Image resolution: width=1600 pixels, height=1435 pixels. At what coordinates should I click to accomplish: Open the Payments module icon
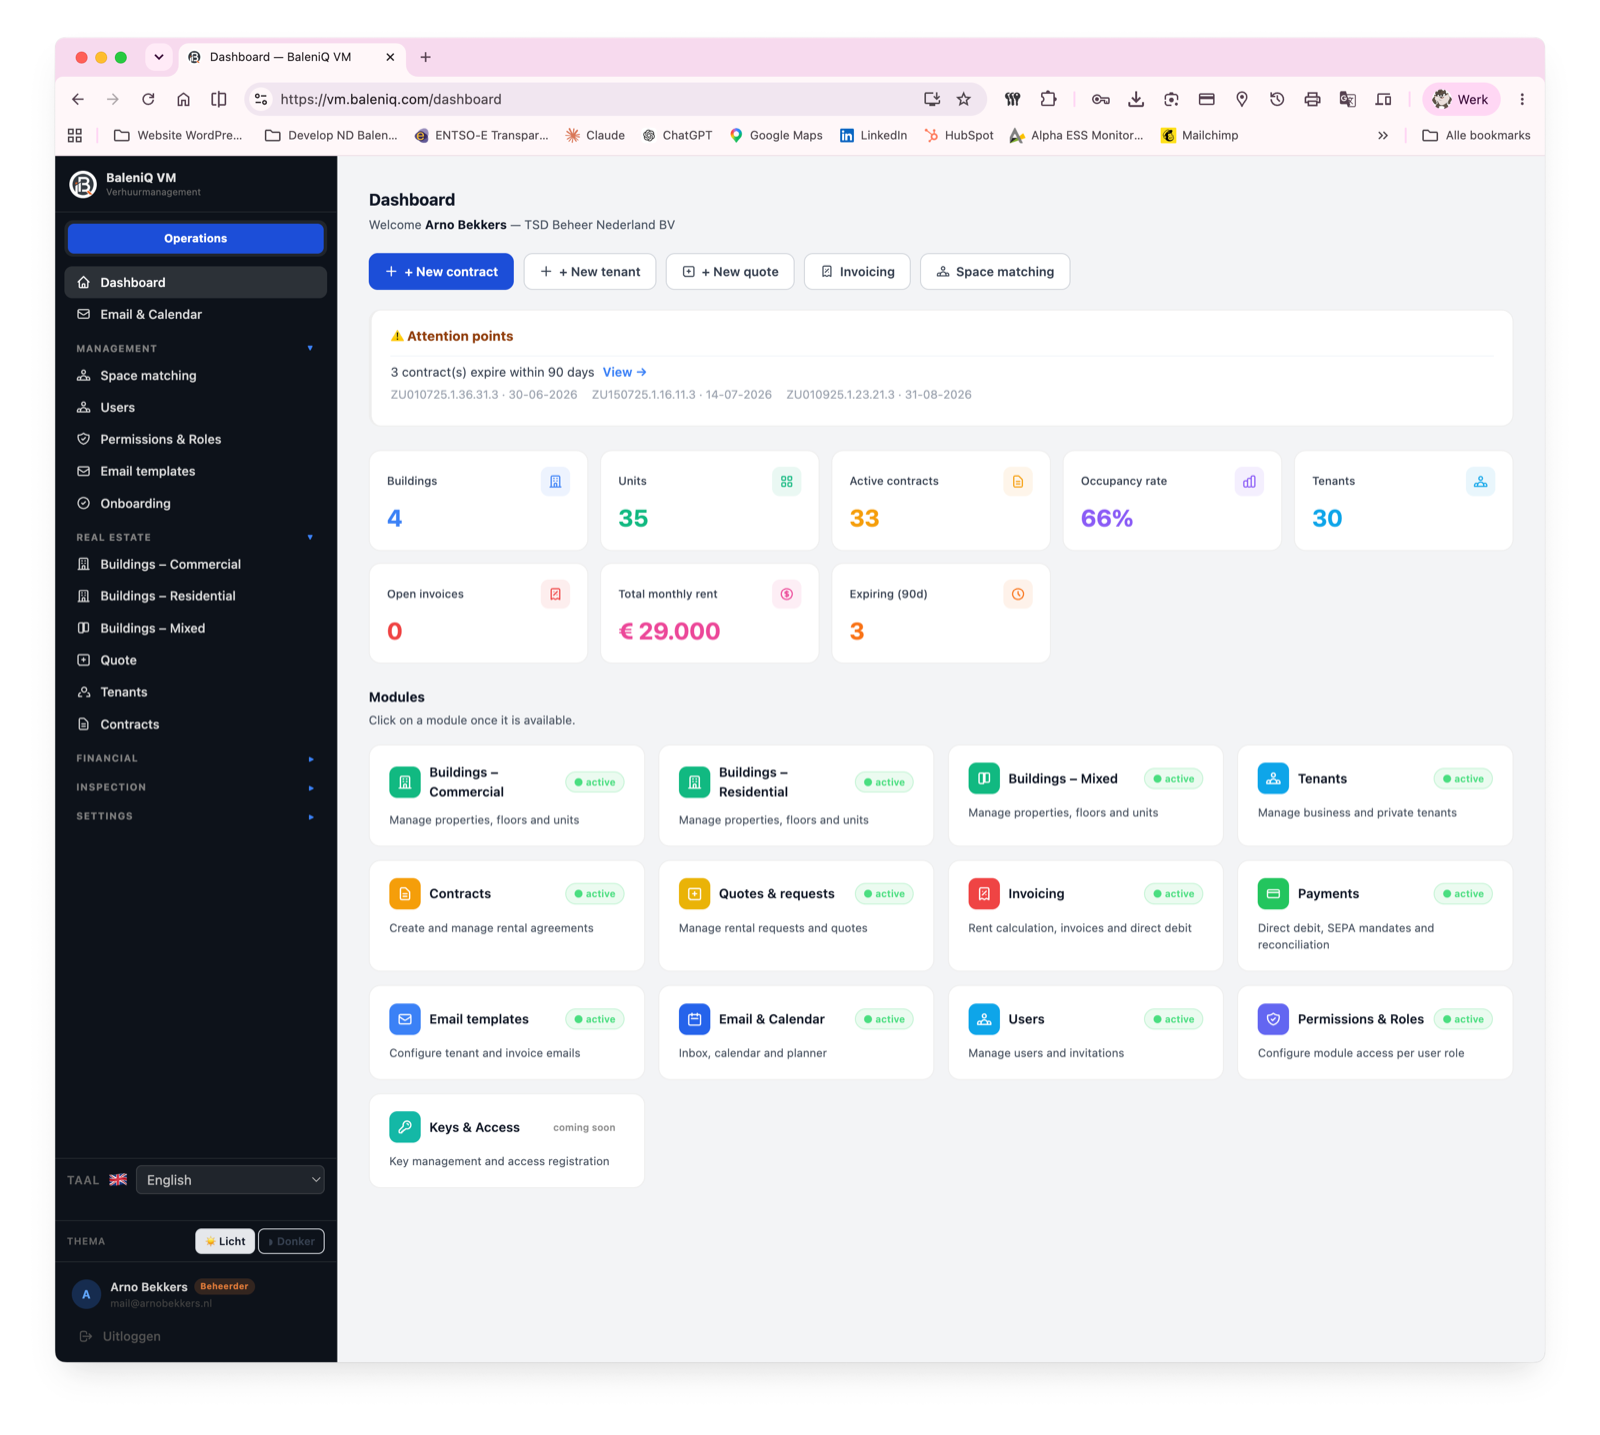point(1273,893)
